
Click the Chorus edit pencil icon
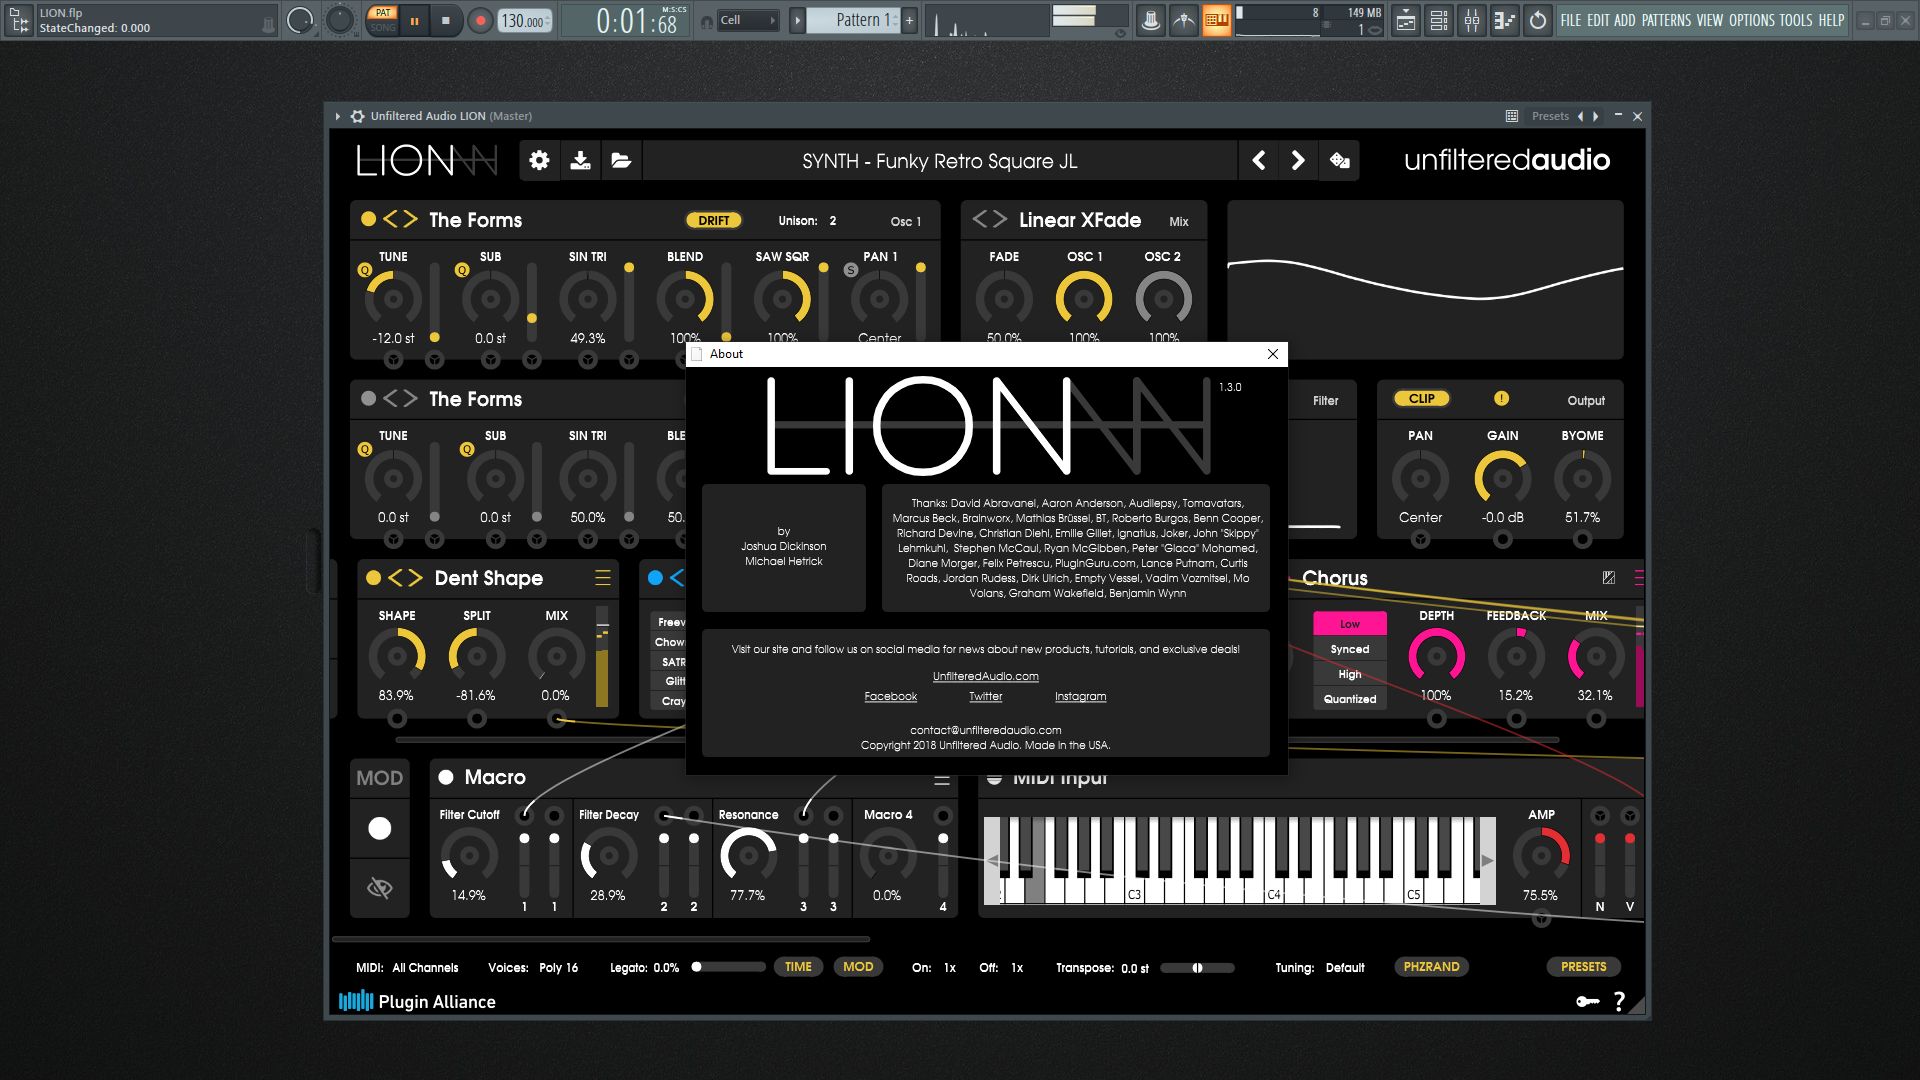[x=1609, y=576]
